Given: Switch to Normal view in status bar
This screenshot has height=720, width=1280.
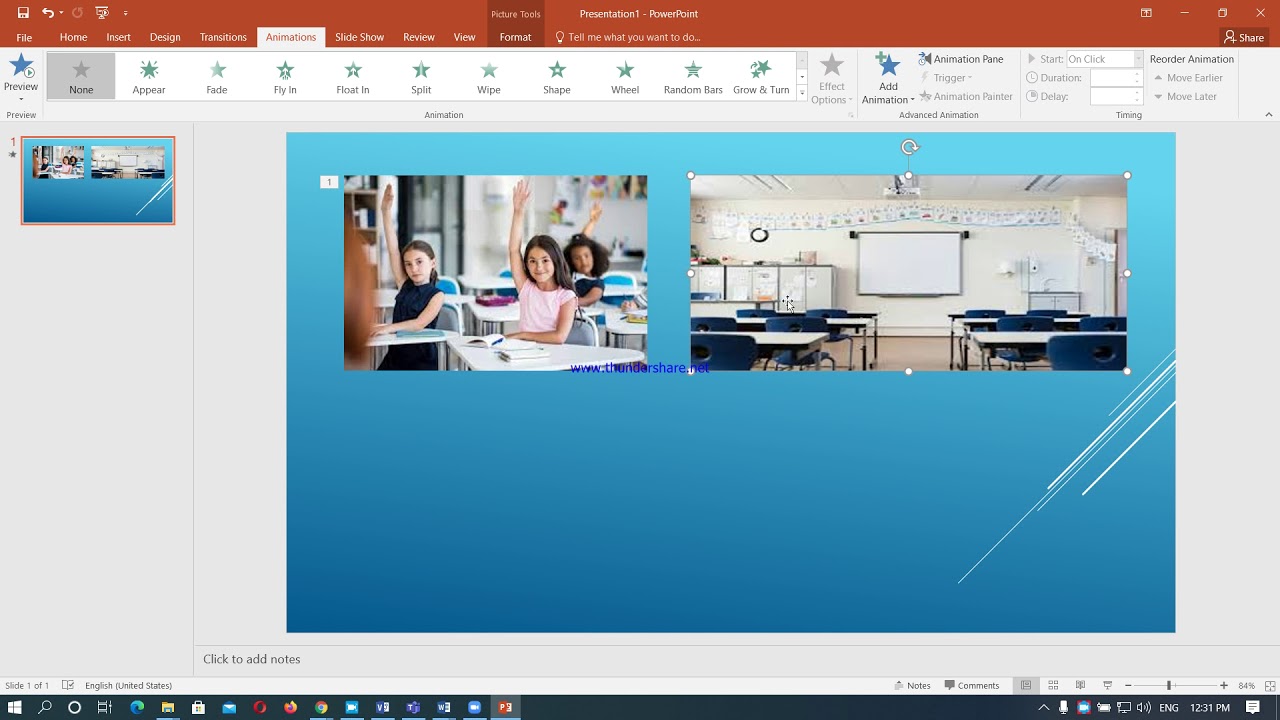Looking at the screenshot, I should 1026,685.
